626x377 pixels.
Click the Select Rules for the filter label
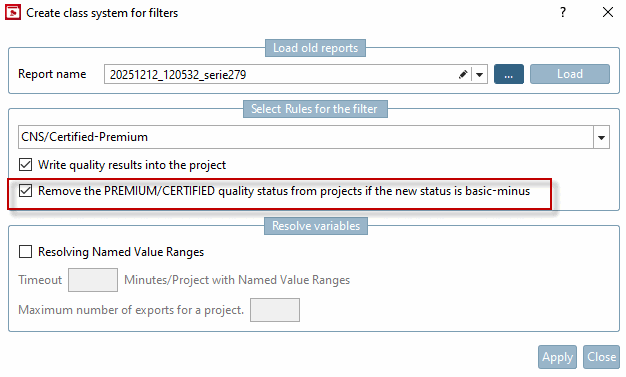315,109
